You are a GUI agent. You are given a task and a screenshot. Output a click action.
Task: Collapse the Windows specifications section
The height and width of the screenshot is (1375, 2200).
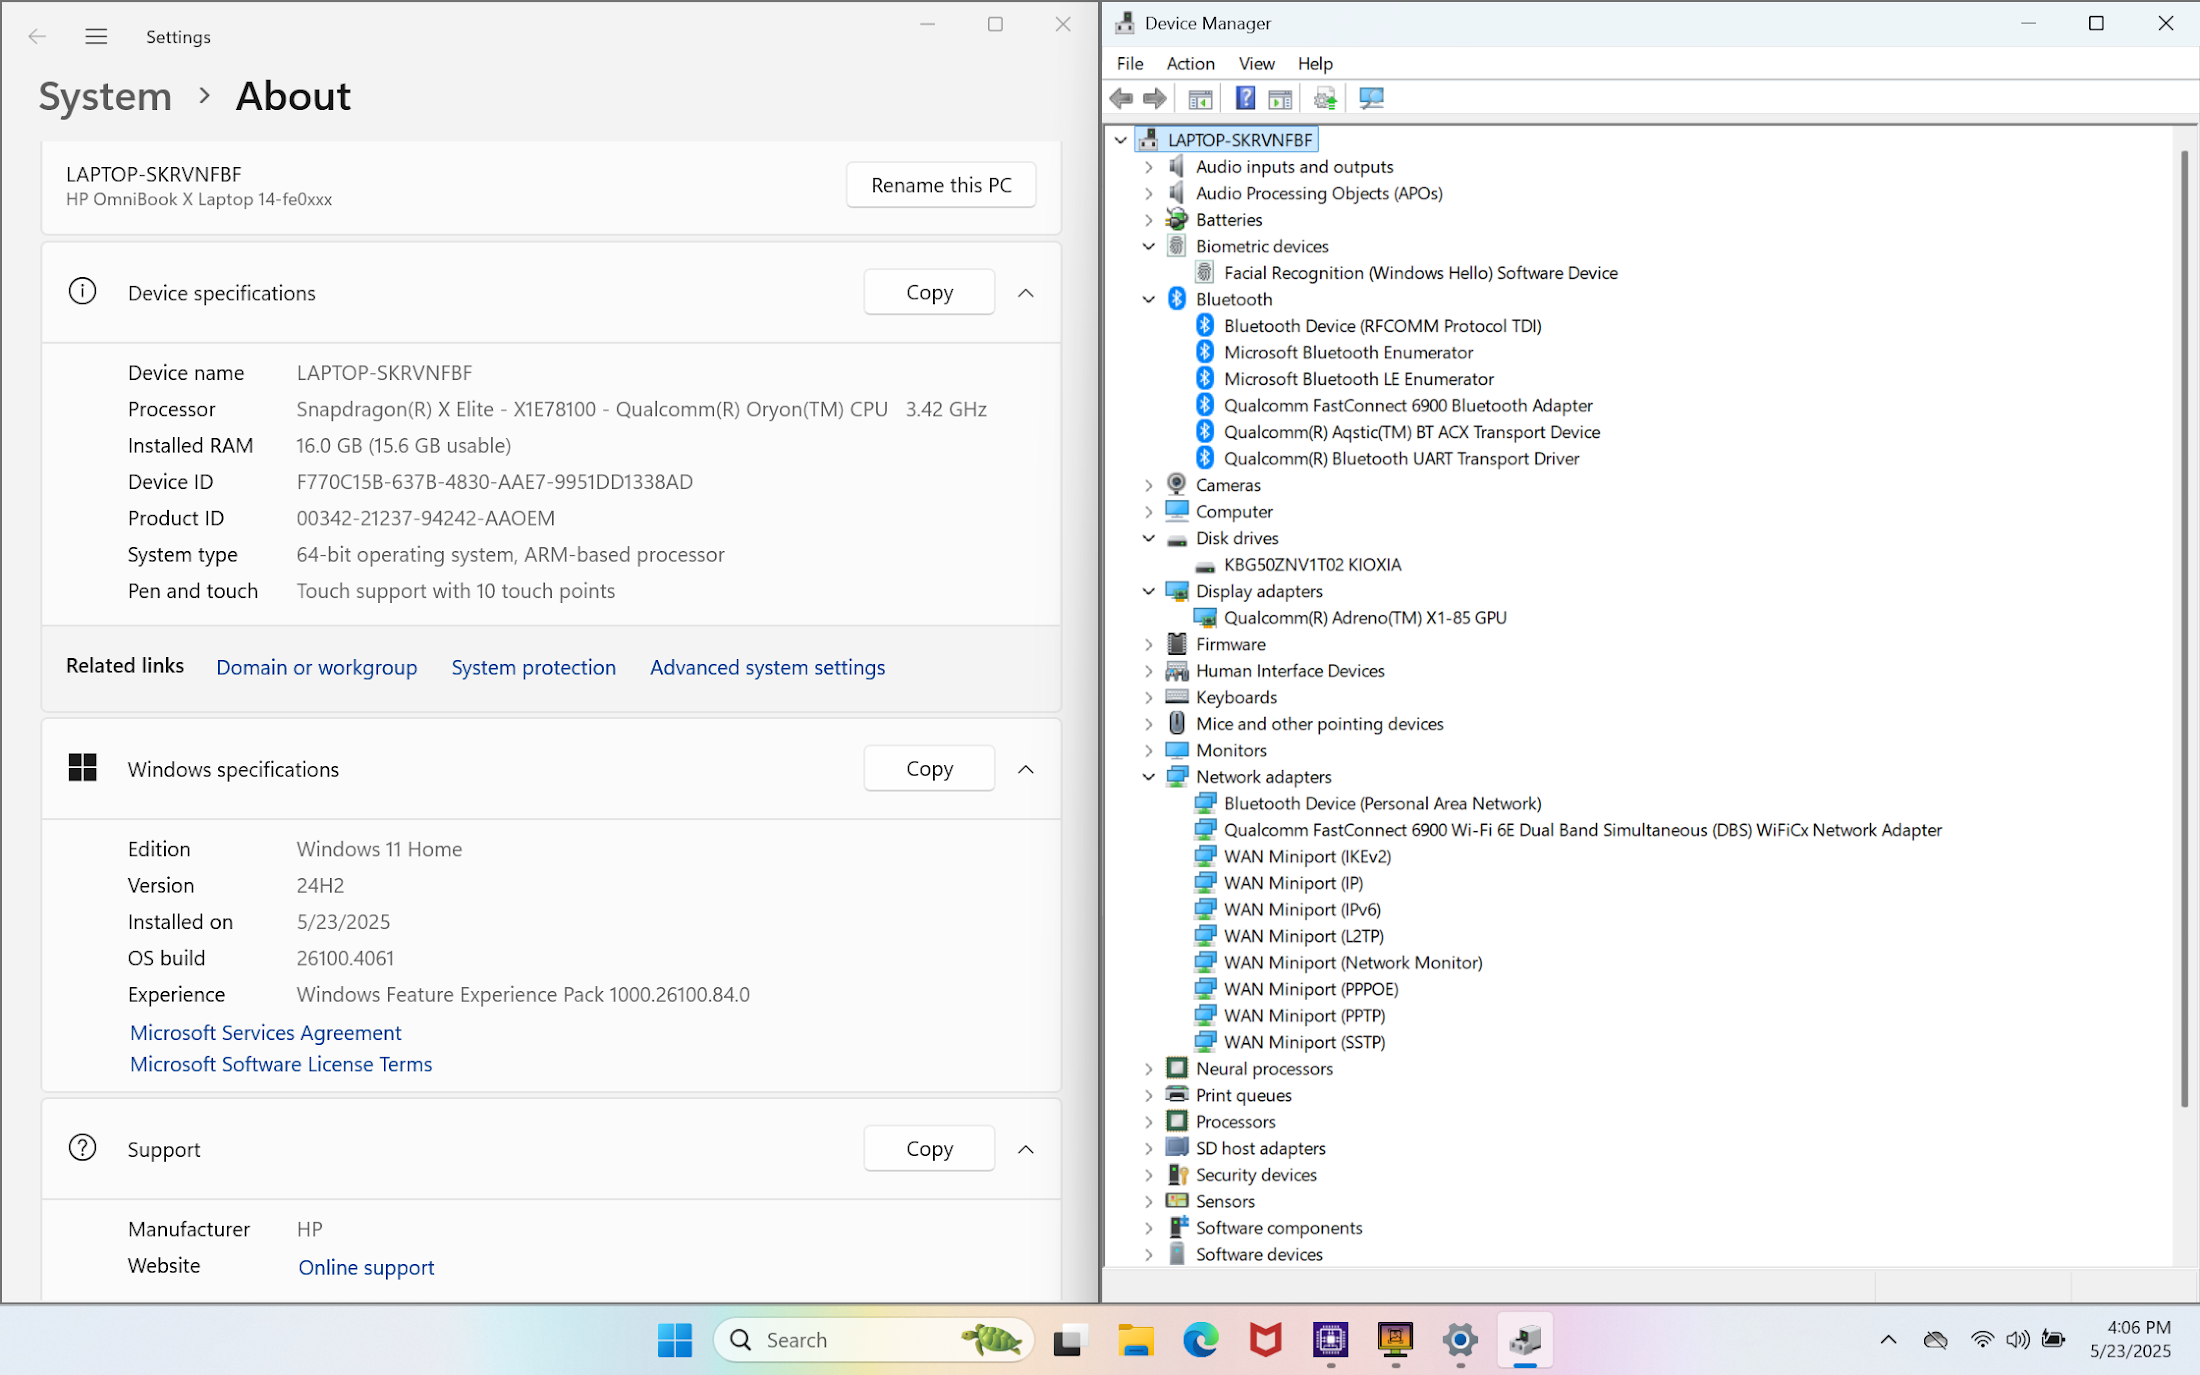point(1026,769)
